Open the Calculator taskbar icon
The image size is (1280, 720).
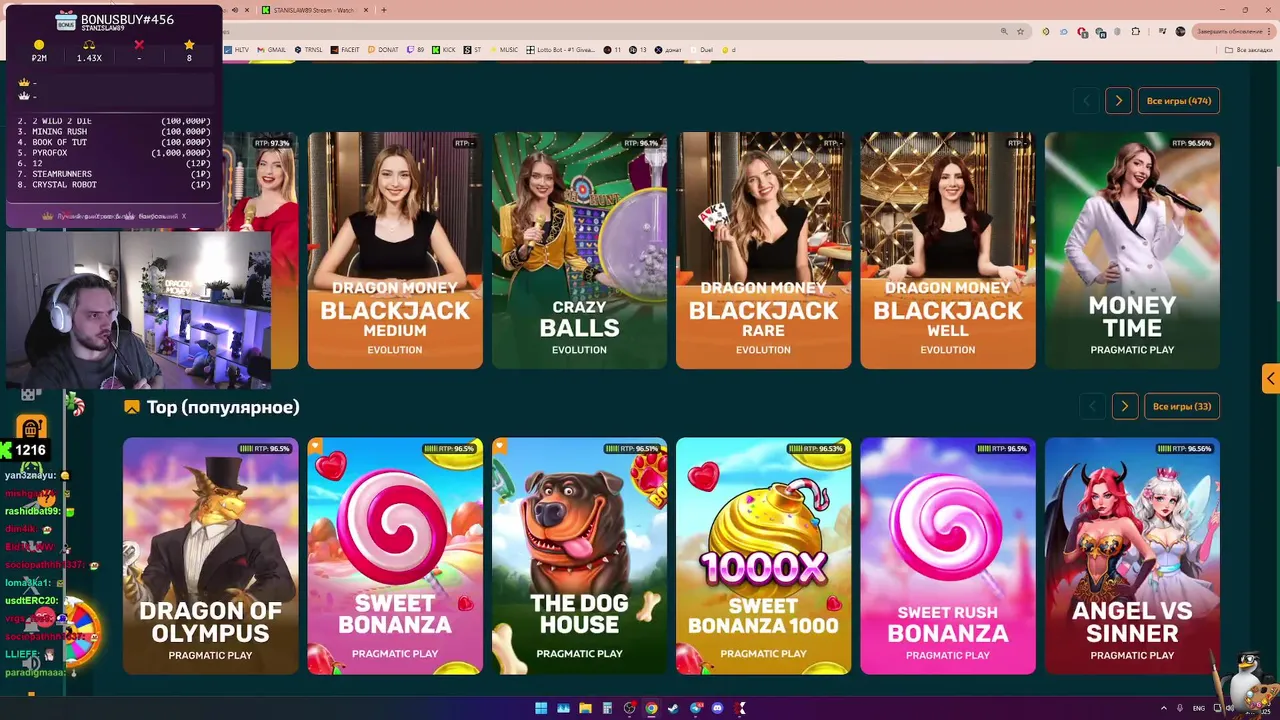pyautogui.click(x=607, y=708)
